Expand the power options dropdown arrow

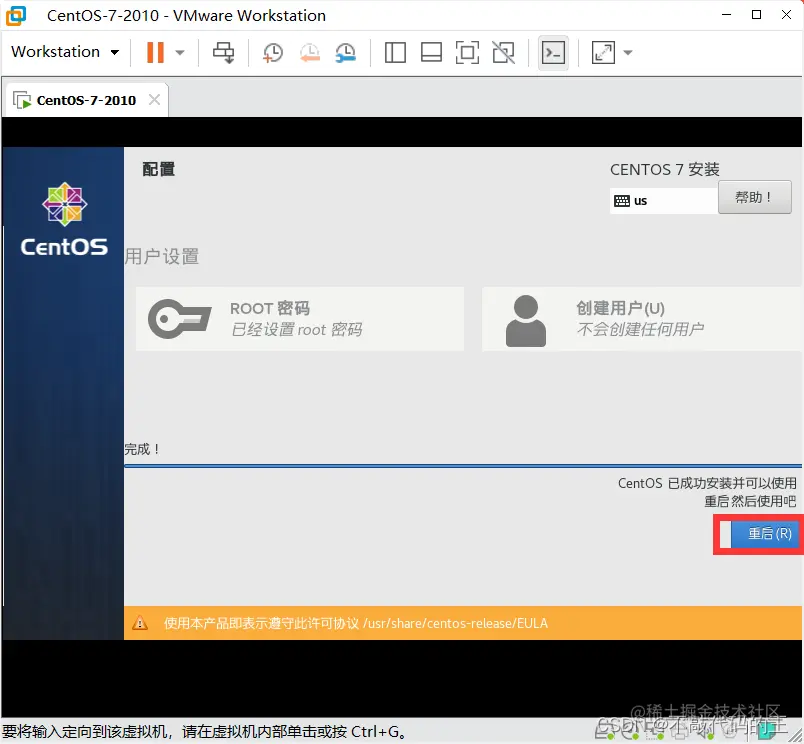point(179,52)
